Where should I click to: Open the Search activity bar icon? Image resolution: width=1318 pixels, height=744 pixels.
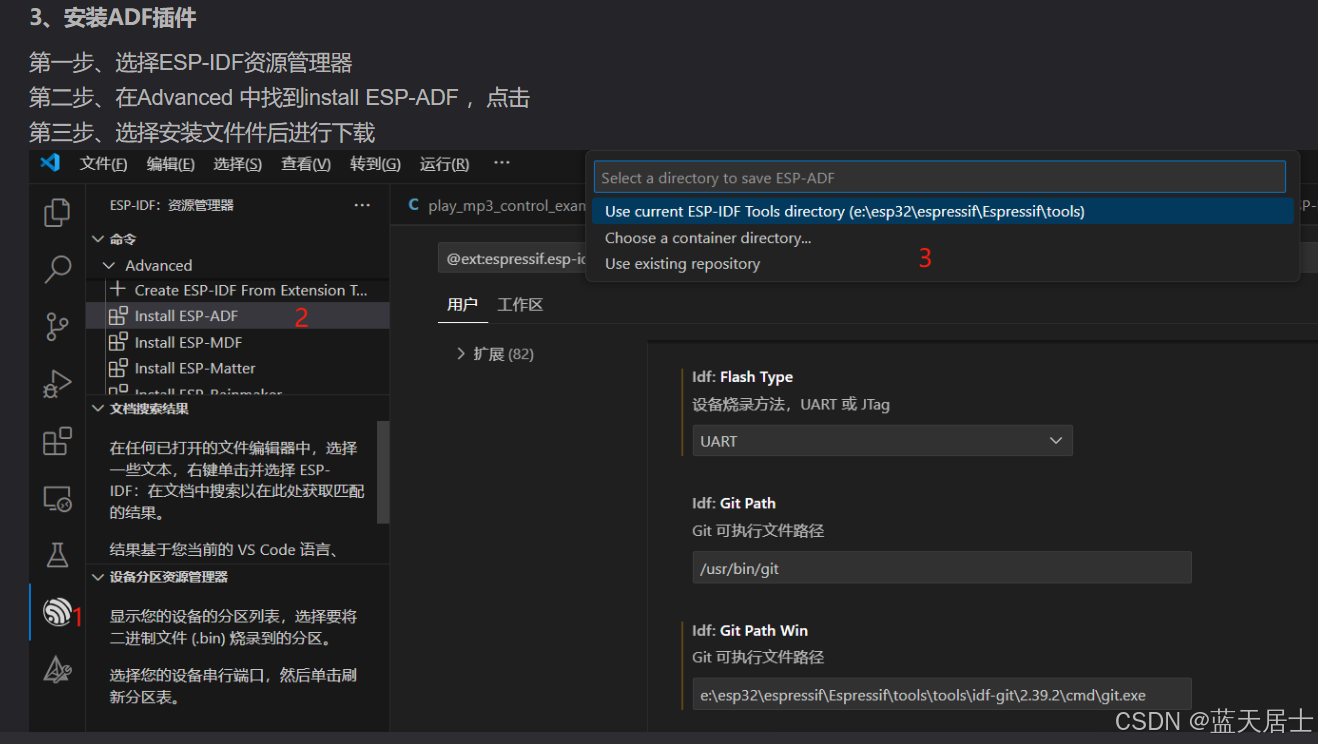tap(58, 268)
